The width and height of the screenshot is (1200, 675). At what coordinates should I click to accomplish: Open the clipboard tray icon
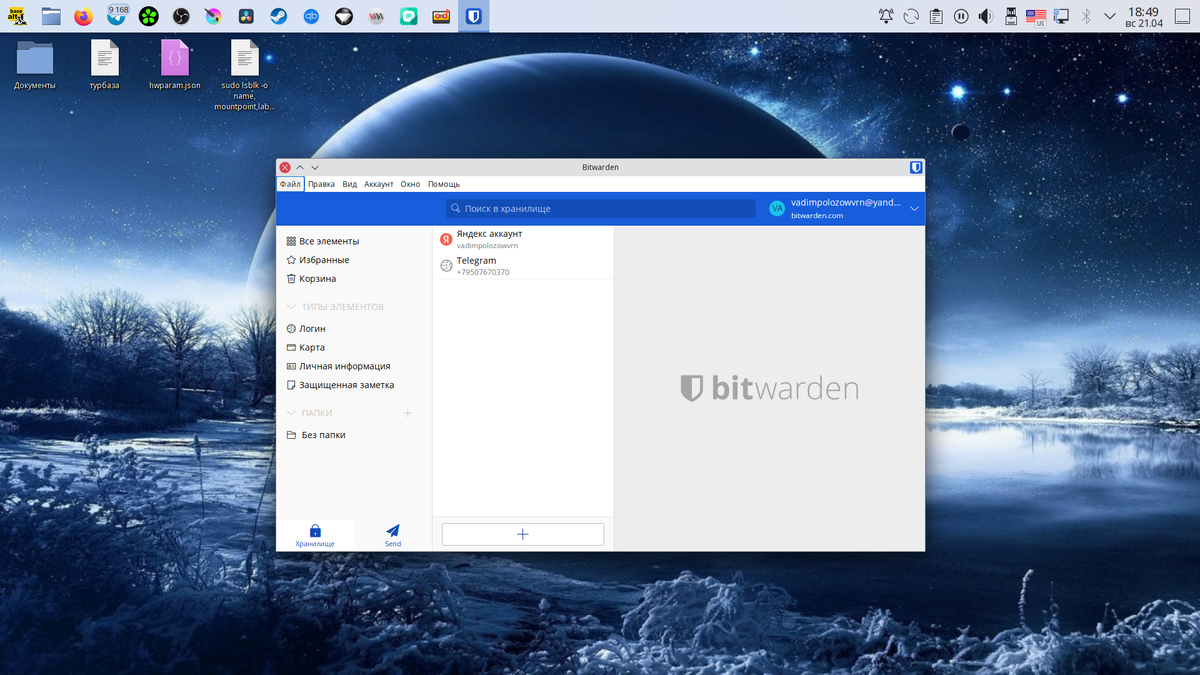[936, 16]
